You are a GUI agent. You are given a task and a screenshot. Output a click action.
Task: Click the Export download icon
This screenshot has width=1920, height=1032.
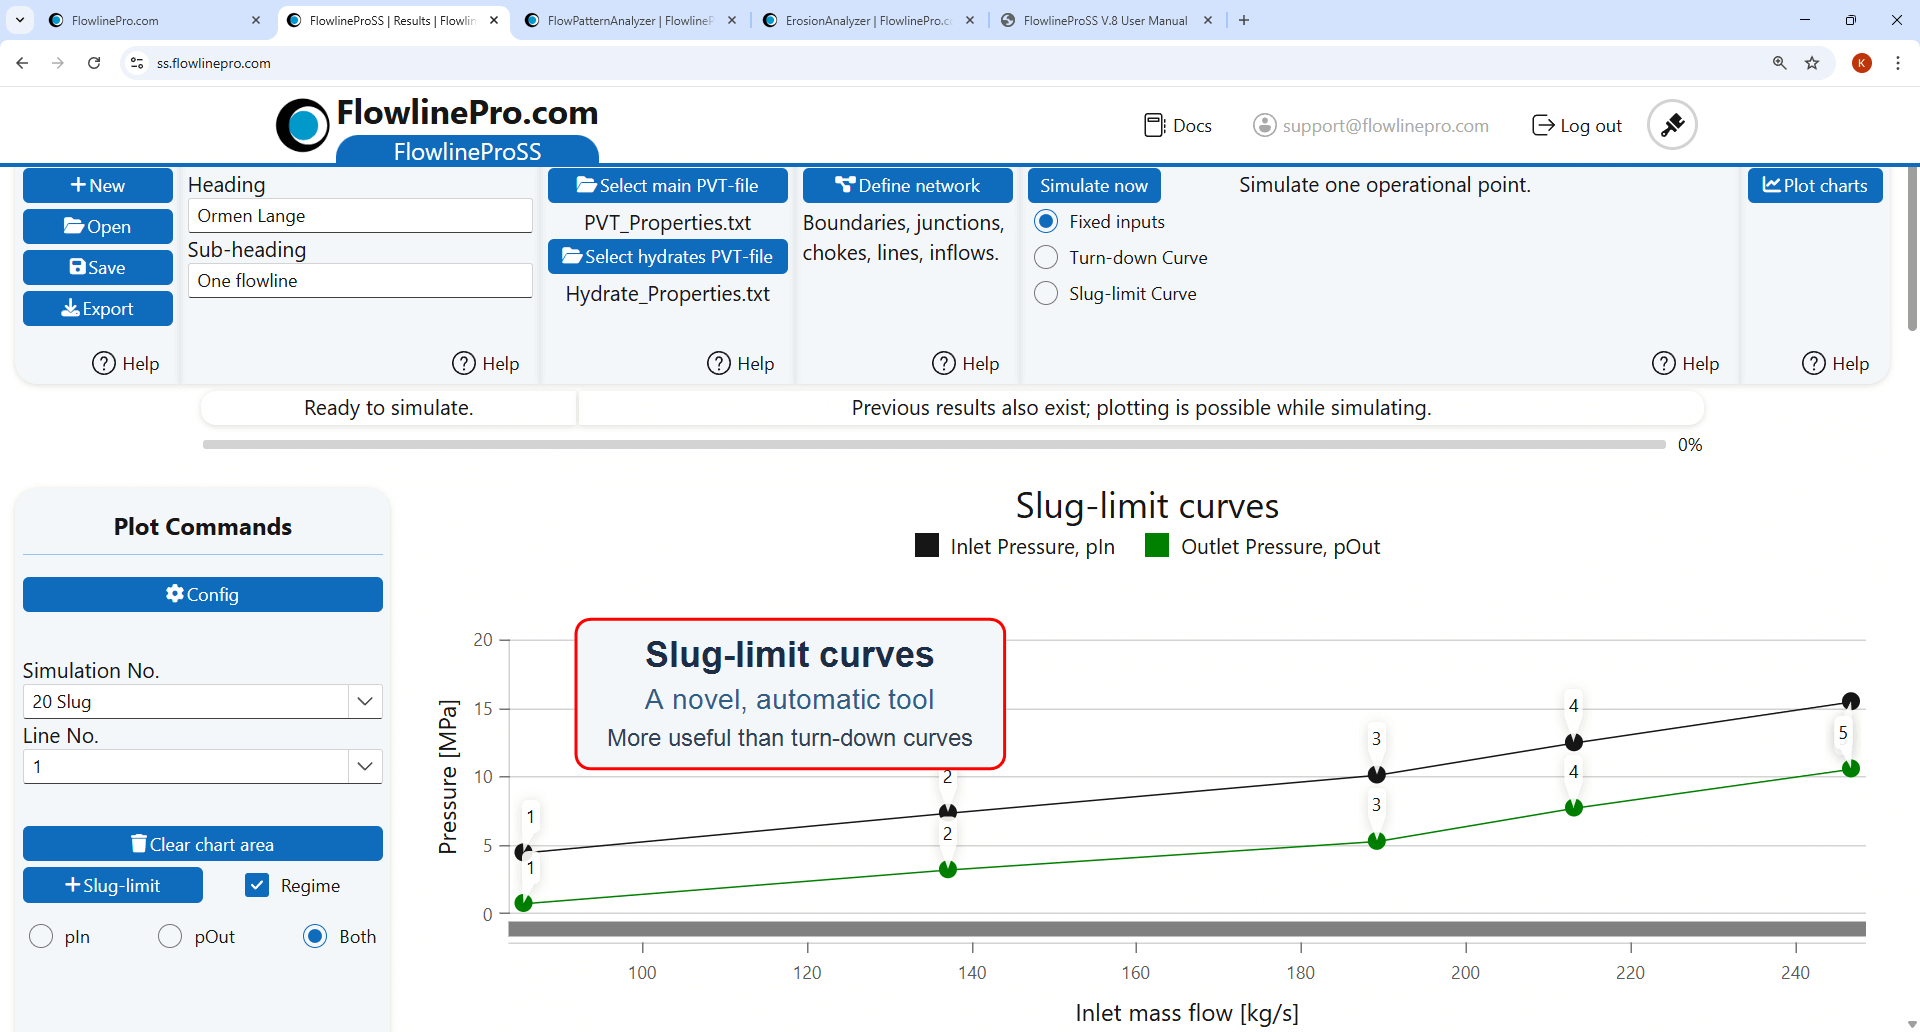click(69, 308)
